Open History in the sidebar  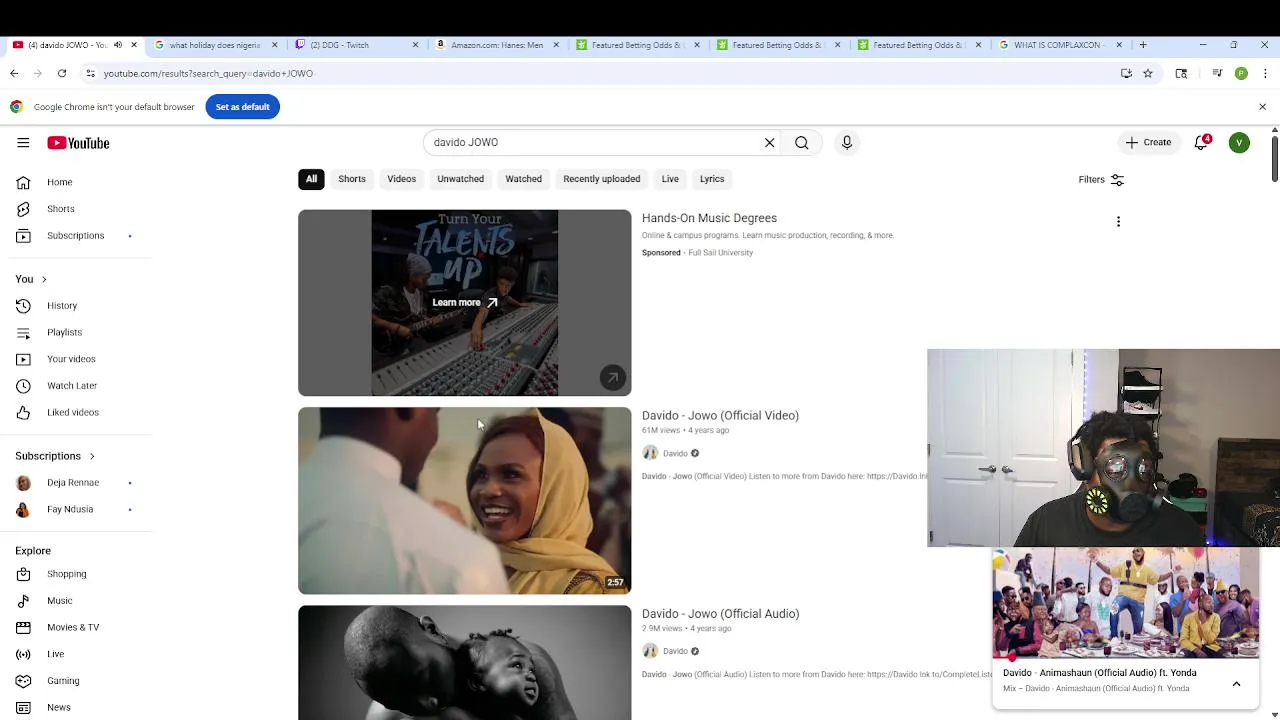[62, 306]
